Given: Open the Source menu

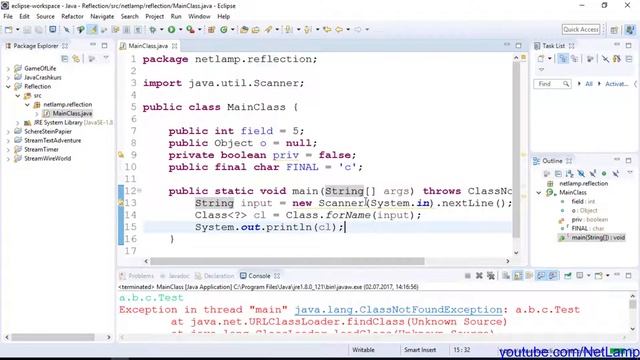Looking at the screenshot, I should click(45, 16).
